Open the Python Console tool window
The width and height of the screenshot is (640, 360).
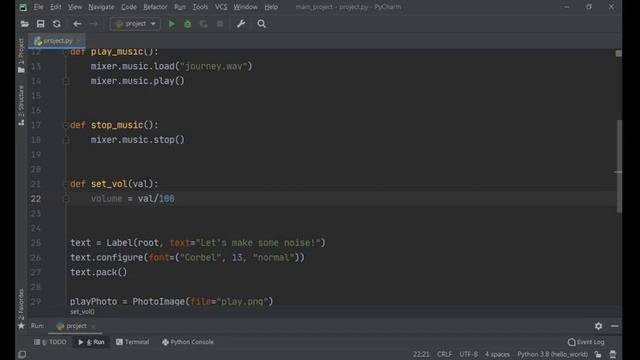click(x=188, y=342)
